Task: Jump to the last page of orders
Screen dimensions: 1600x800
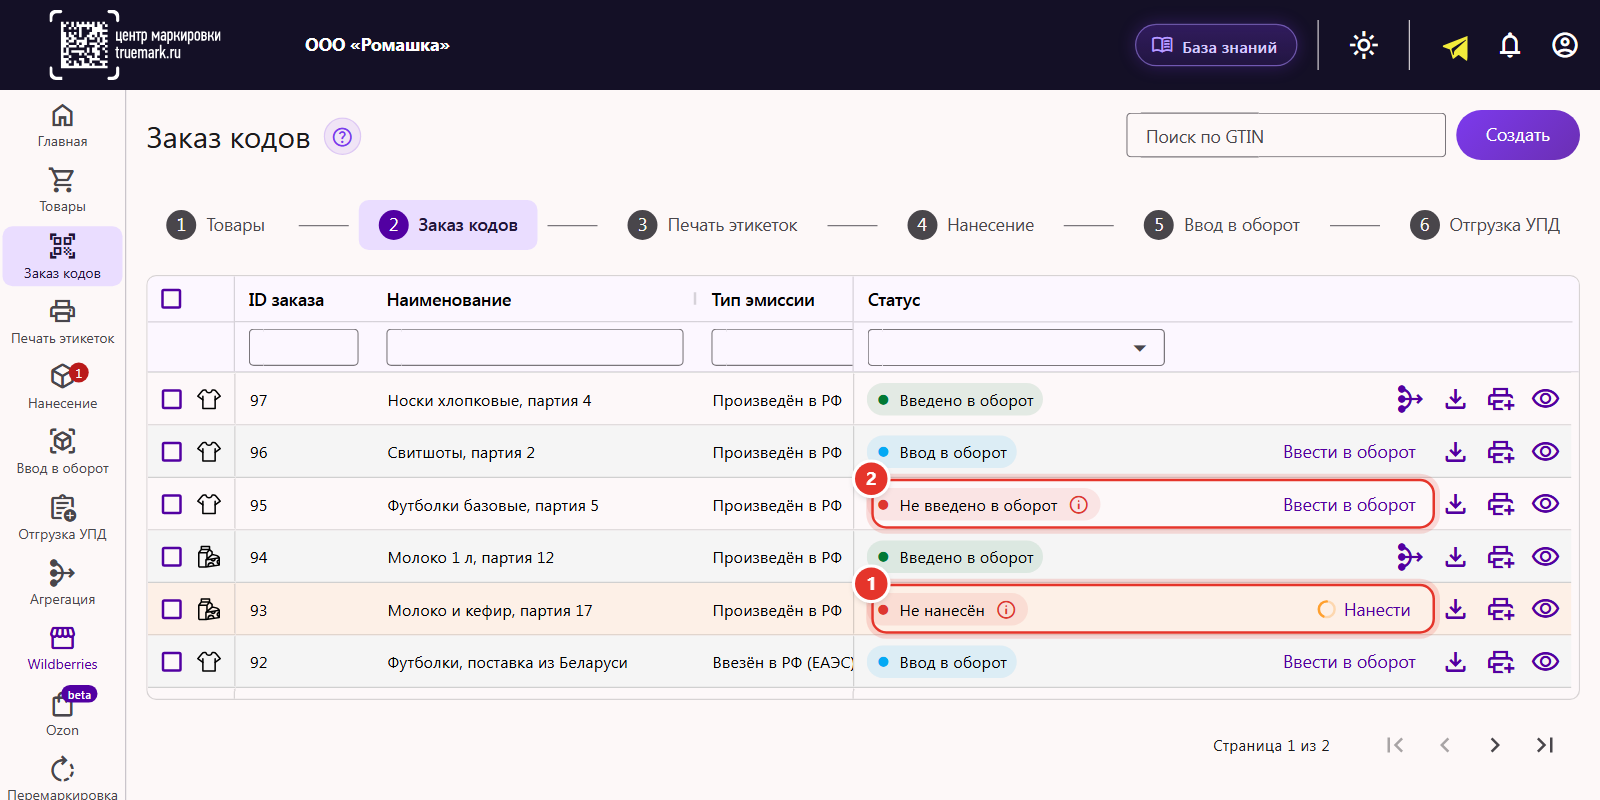Action: 1545,745
